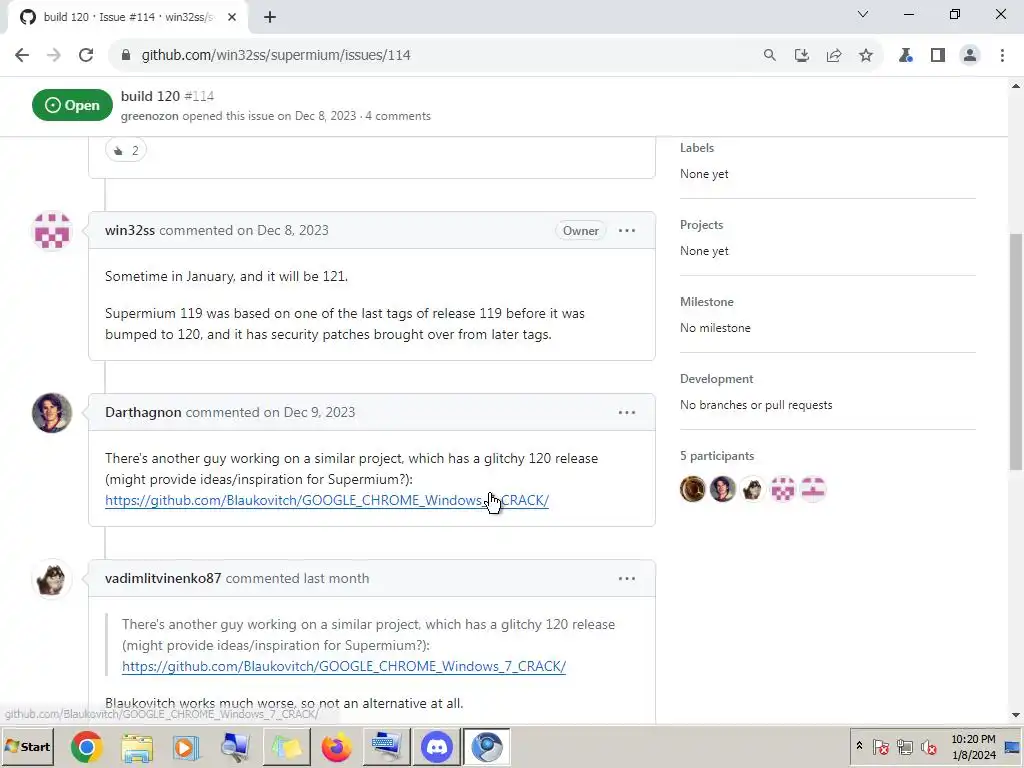The image size is (1024, 768).
Task: Open the Windows Start button
Action: click(27, 747)
